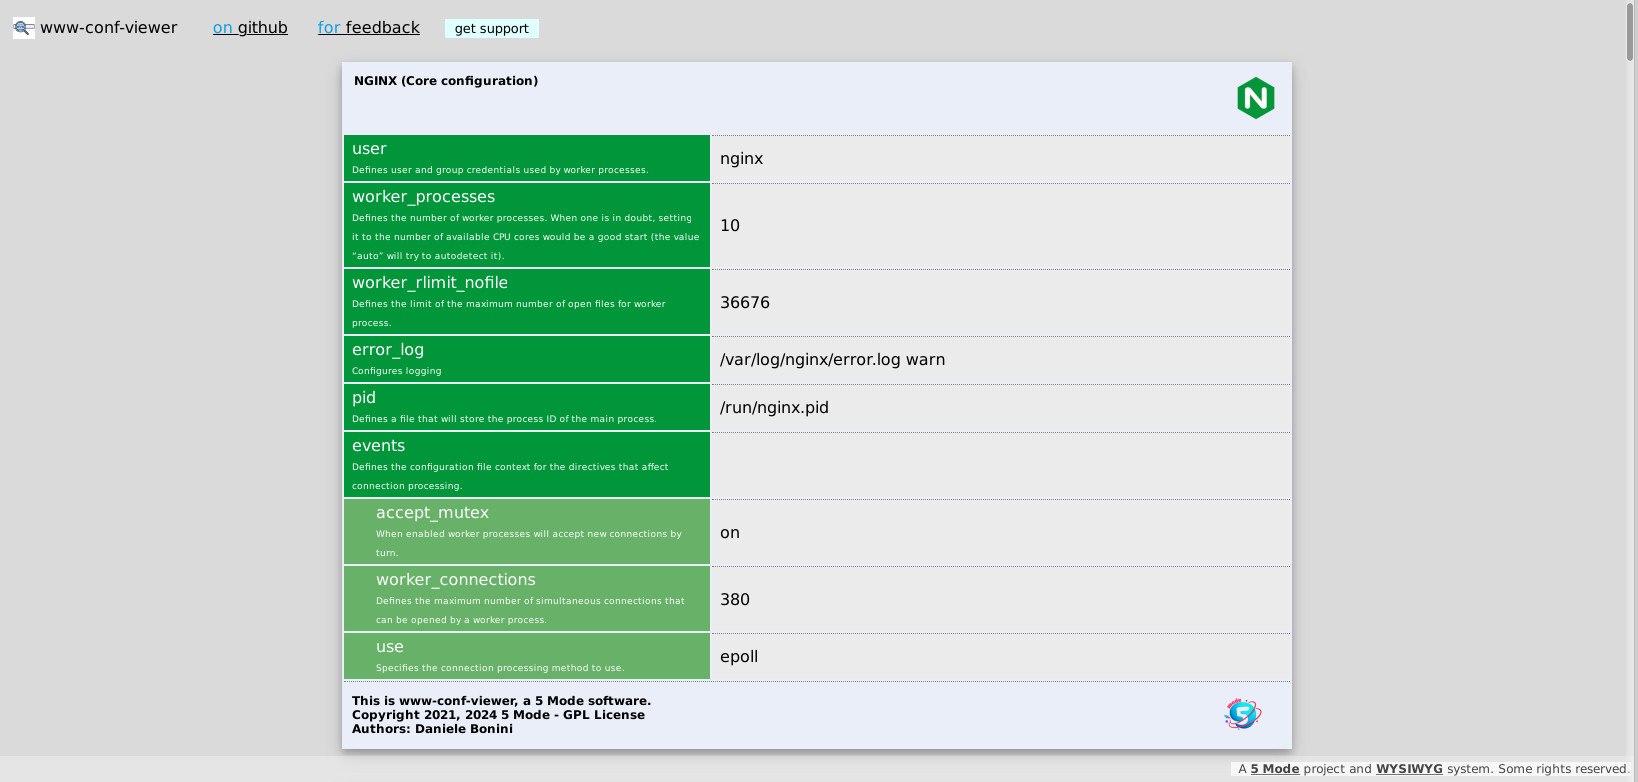Click the 'NGINX (Core configuration)' heading
This screenshot has width=1638, height=782.
point(446,81)
